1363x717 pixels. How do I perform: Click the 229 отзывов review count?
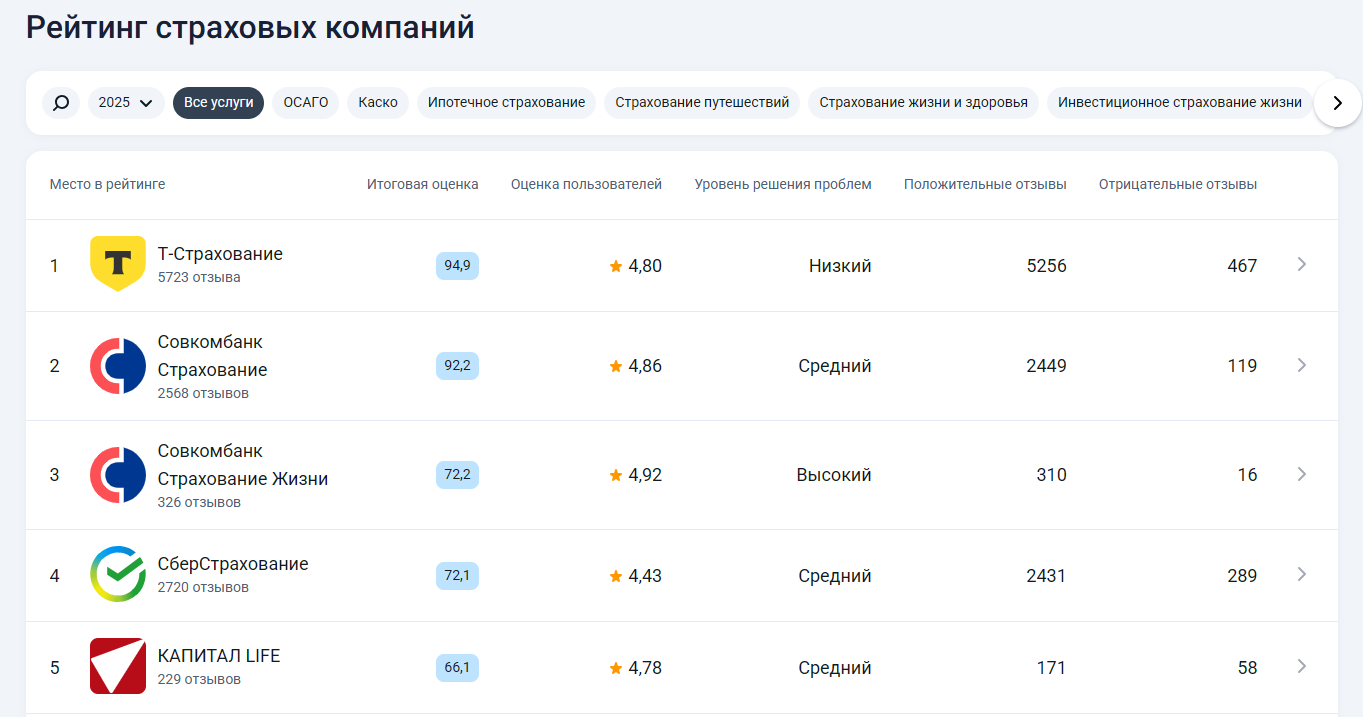199,680
